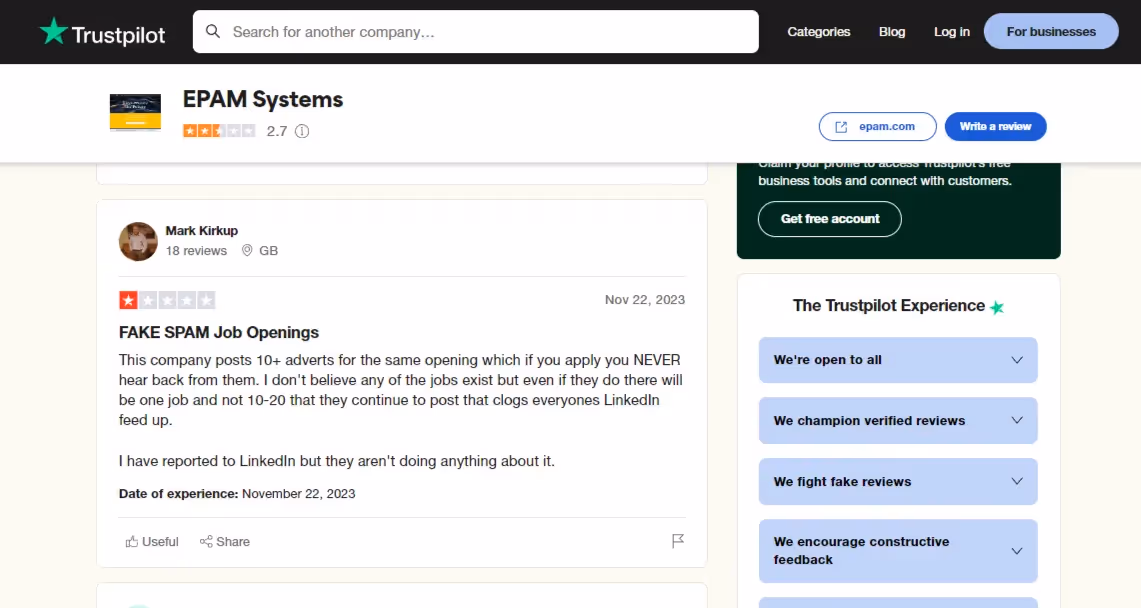Focus the company search field

475,31
